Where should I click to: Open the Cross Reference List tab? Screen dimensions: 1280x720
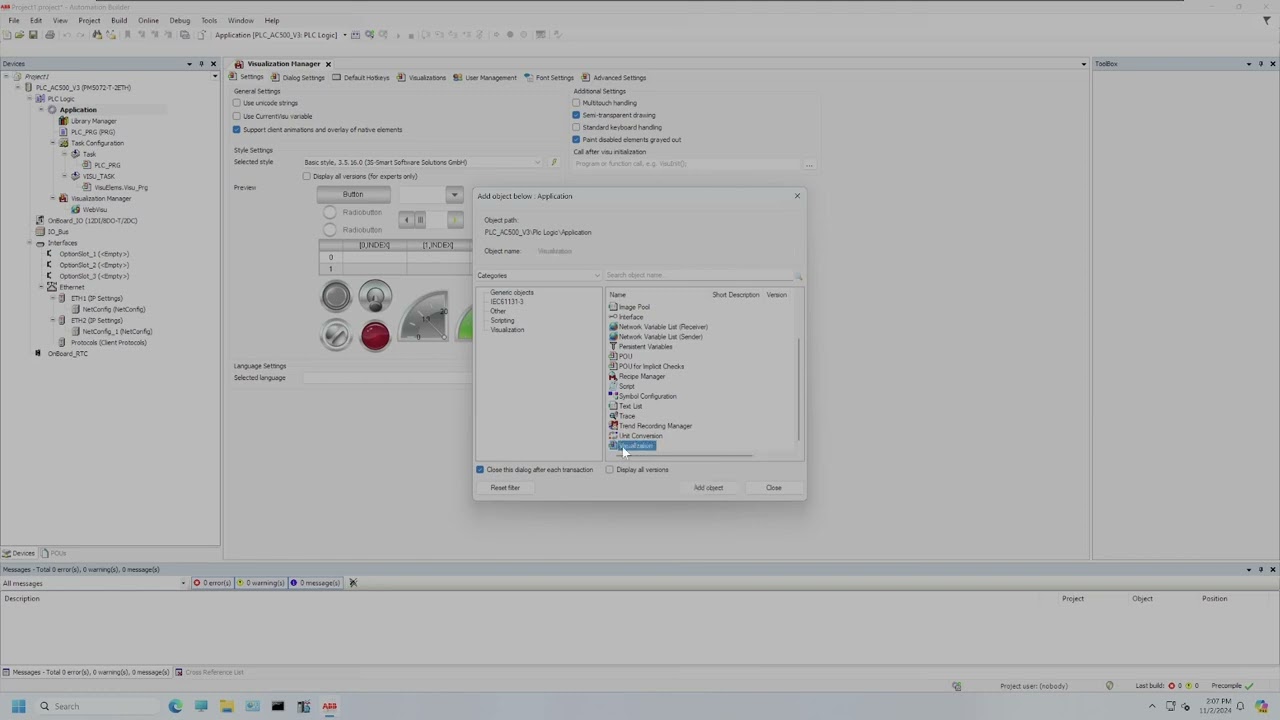point(210,672)
